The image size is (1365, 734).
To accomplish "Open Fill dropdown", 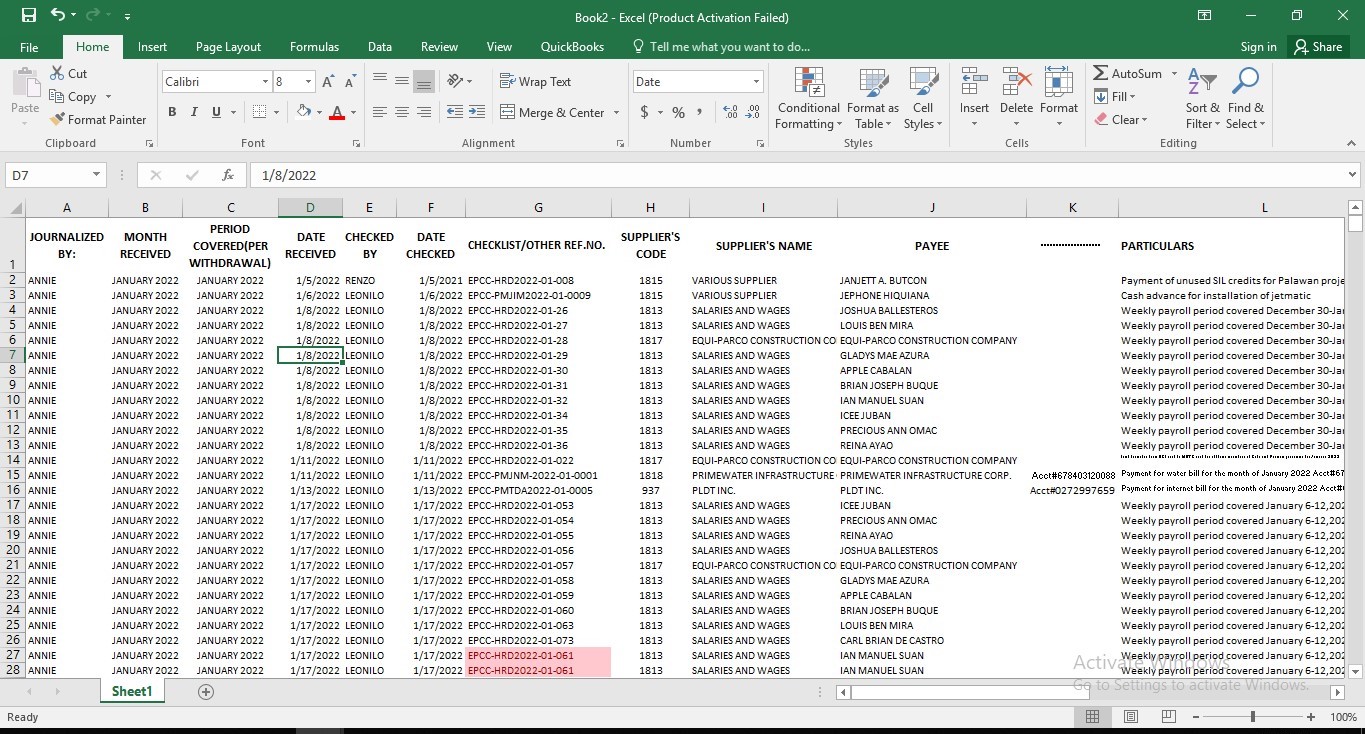I will tap(1114, 97).
